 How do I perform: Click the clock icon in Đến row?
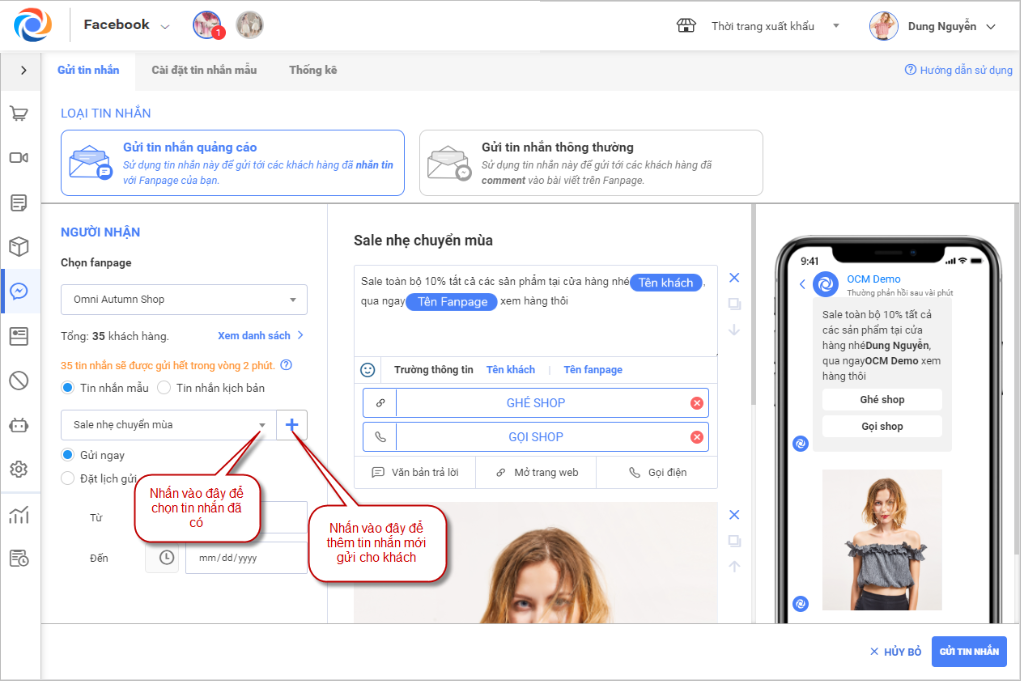point(167,558)
